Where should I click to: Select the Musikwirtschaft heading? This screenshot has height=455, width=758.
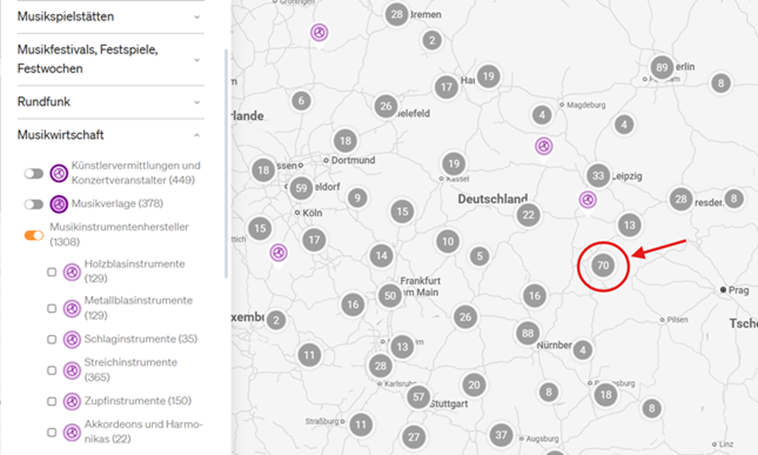point(60,135)
